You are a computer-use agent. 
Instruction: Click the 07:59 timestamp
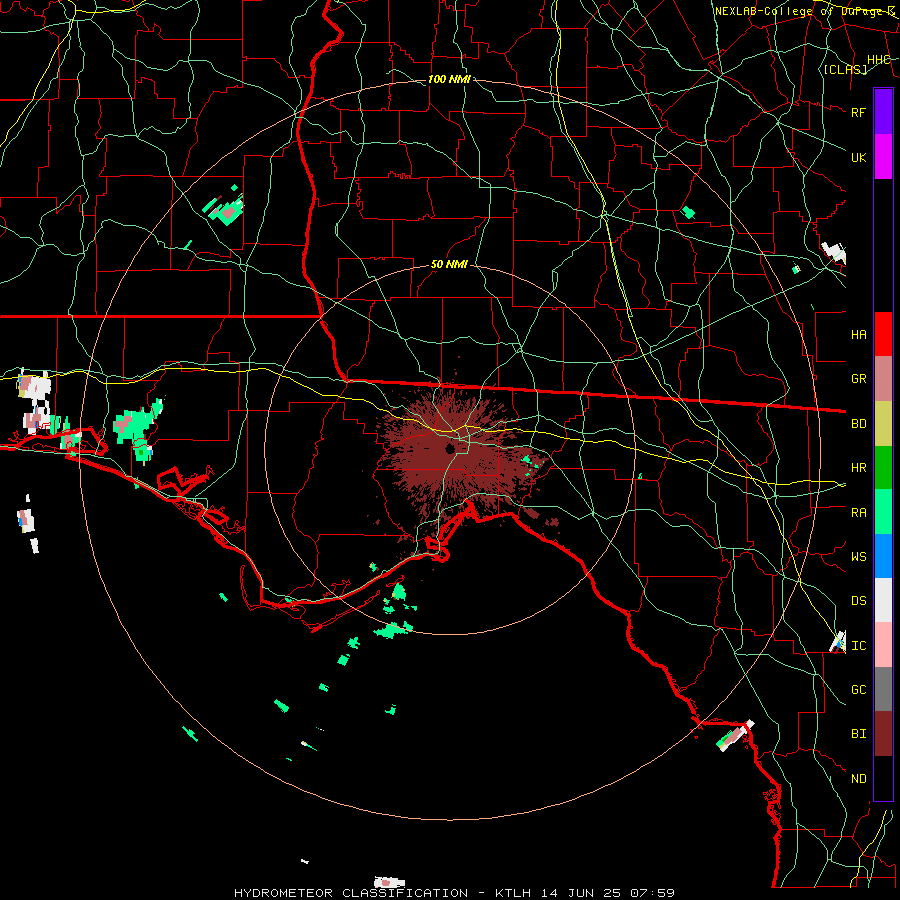pyautogui.click(x=652, y=893)
